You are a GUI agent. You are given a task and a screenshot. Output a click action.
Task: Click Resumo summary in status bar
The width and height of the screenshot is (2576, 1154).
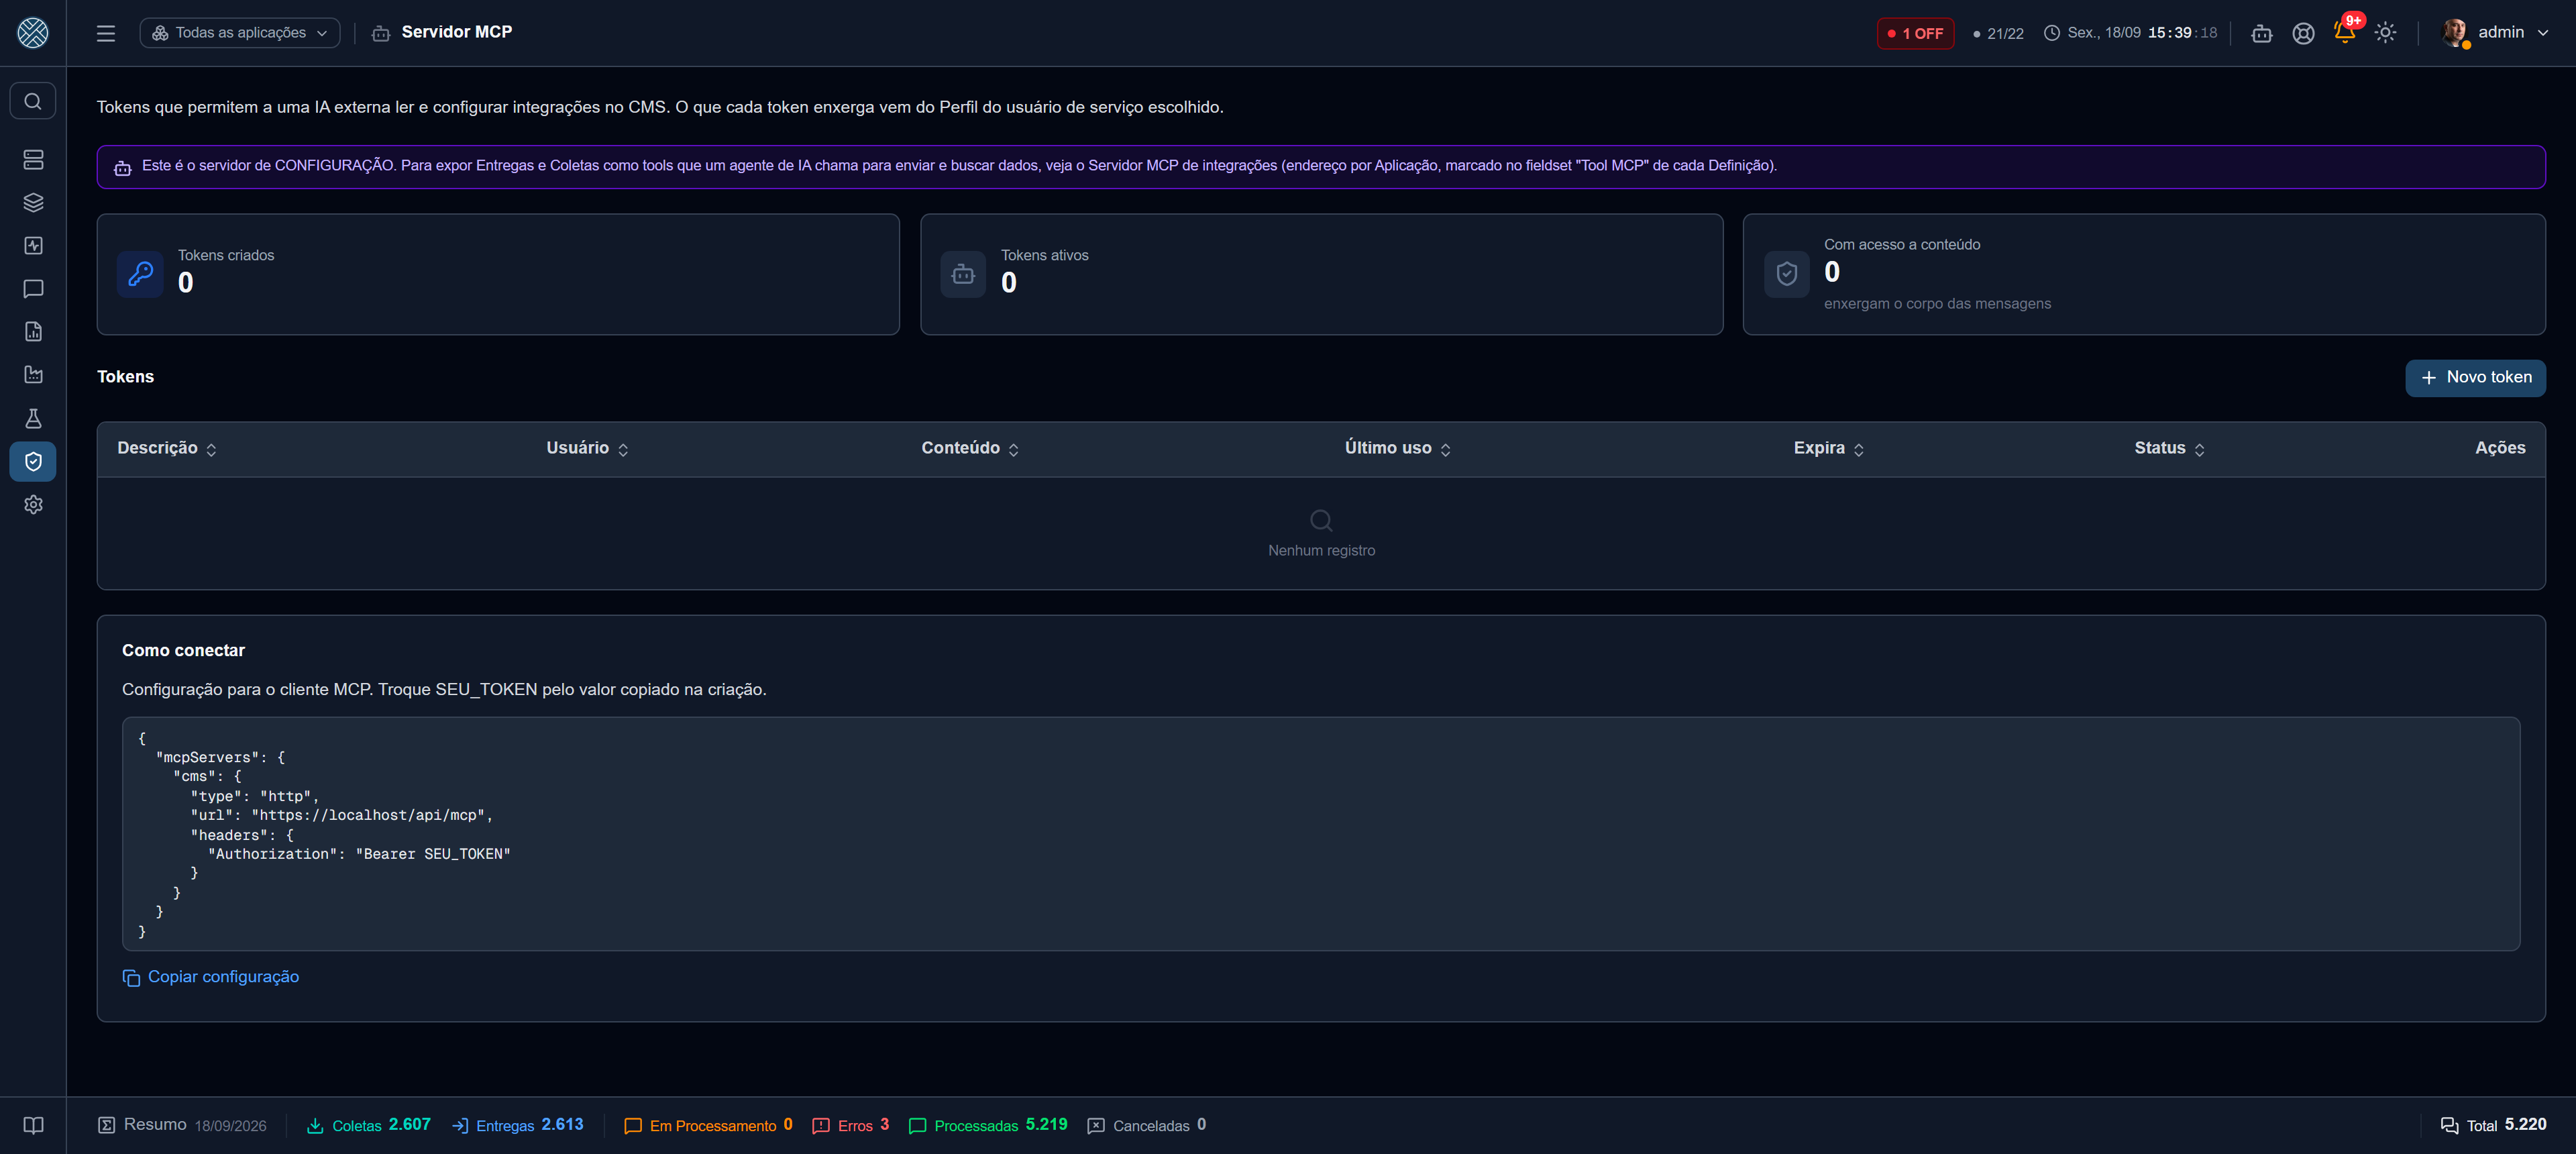[182, 1125]
